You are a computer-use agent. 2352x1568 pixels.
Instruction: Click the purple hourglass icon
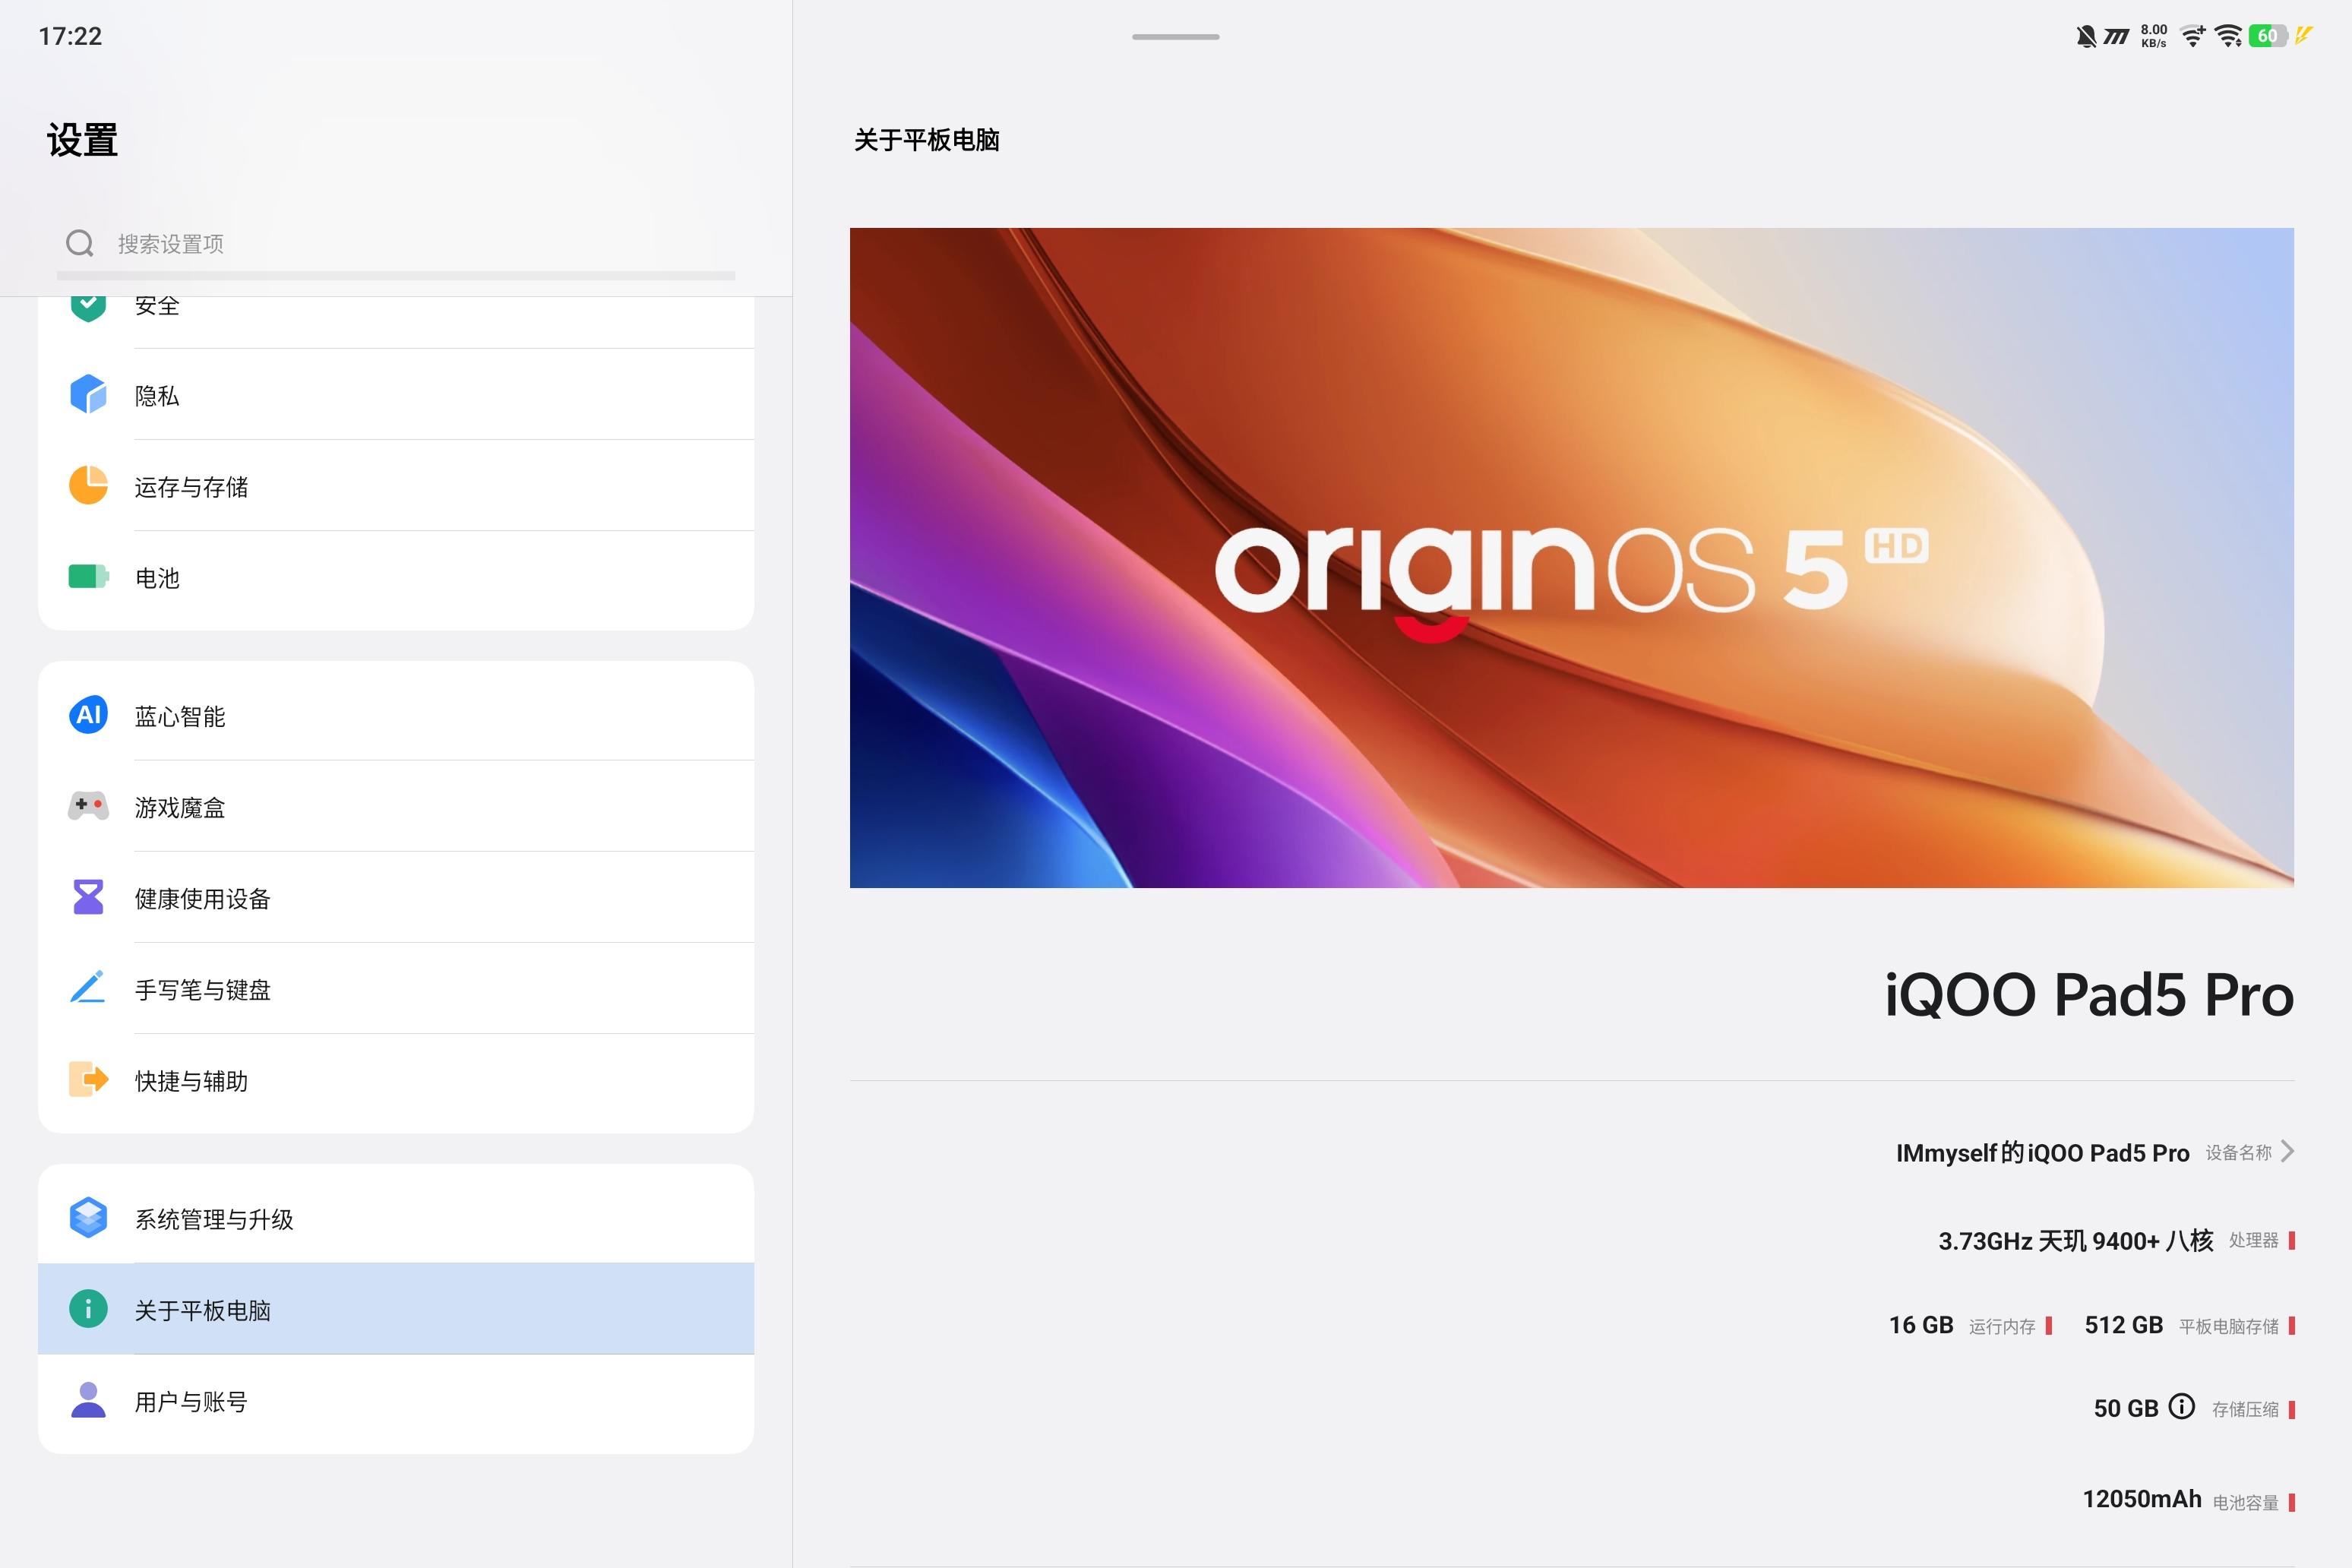pyautogui.click(x=88, y=897)
